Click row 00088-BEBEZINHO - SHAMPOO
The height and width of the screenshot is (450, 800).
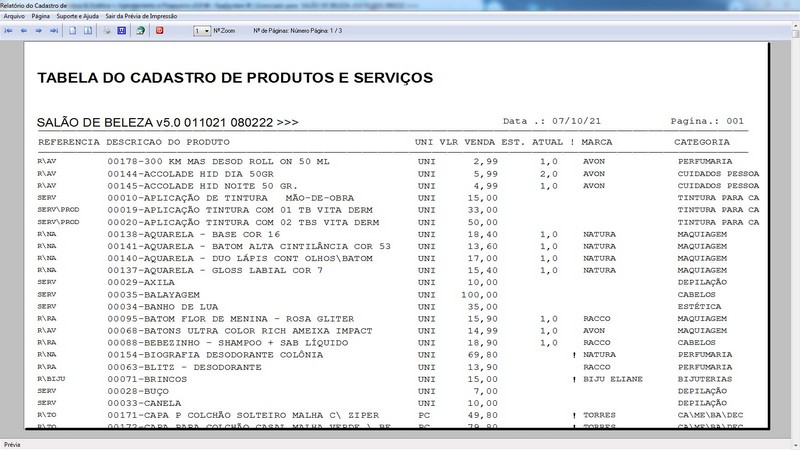[398, 343]
